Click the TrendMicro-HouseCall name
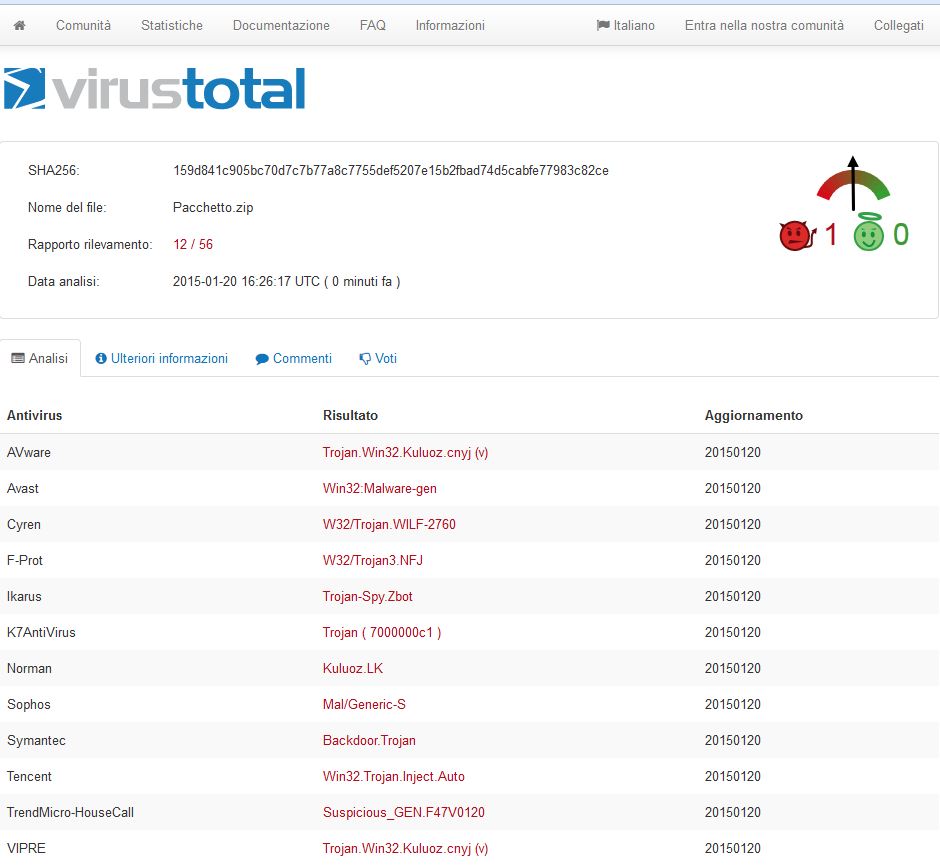Screen dimensions: 940x866 [70, 812]
